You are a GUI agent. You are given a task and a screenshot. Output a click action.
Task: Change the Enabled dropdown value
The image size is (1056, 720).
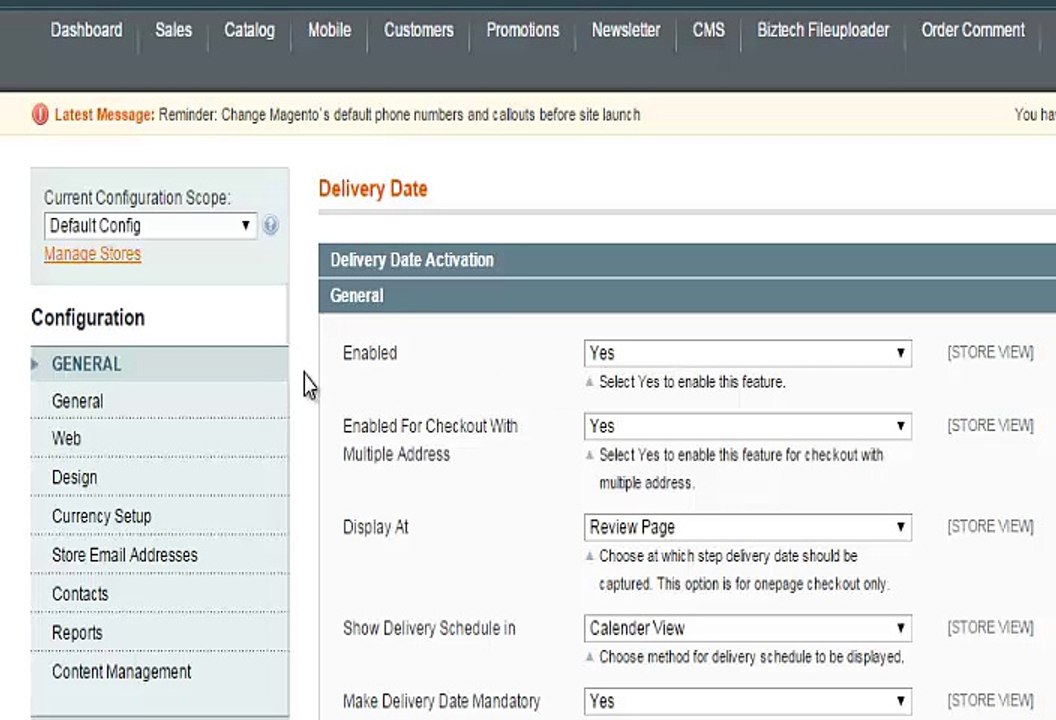click(x=748, y=353)
